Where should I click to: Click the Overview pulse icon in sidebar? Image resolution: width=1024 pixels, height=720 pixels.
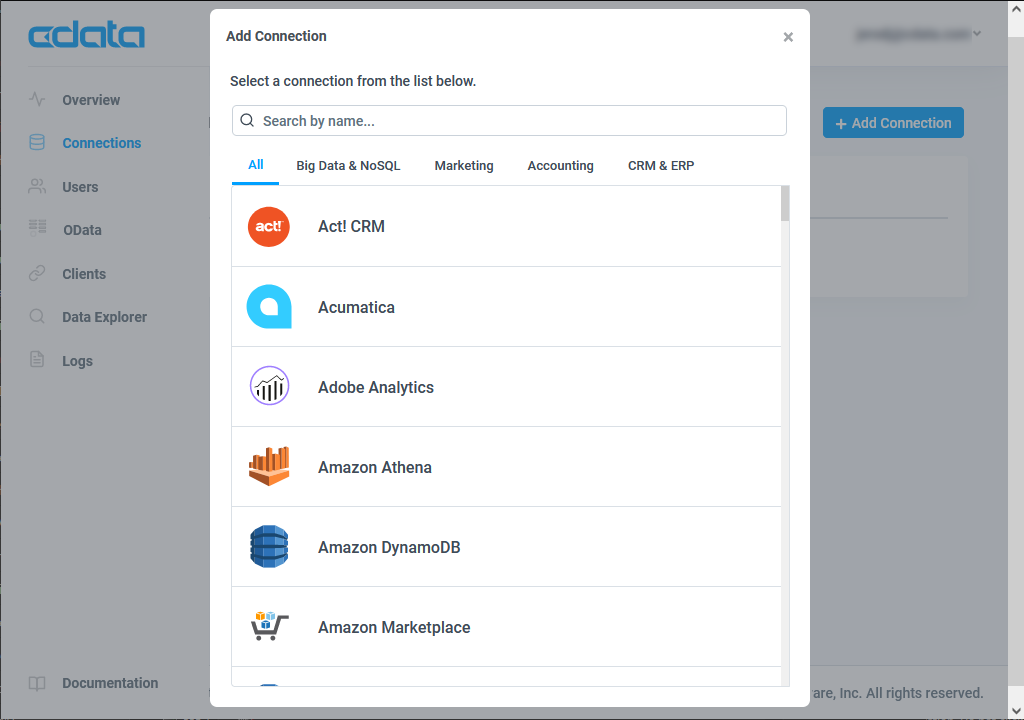(37, 99)
